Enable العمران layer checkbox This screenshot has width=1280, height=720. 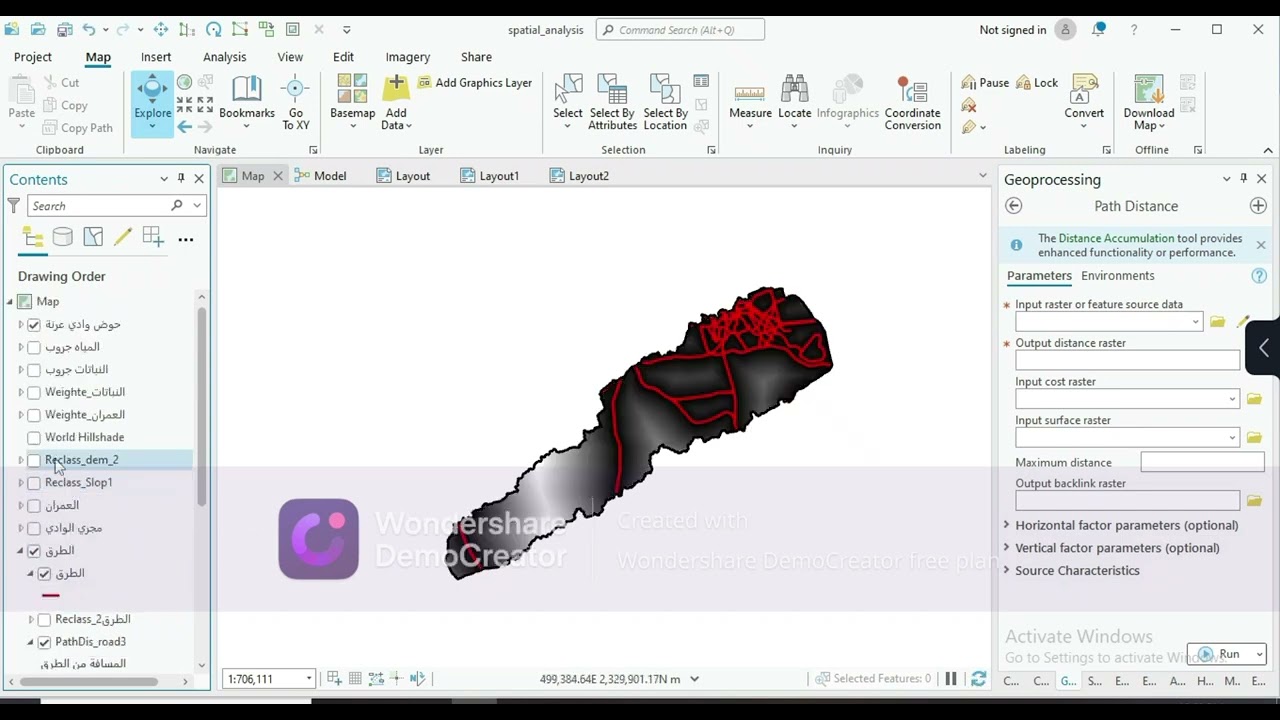tap(34, 505)
